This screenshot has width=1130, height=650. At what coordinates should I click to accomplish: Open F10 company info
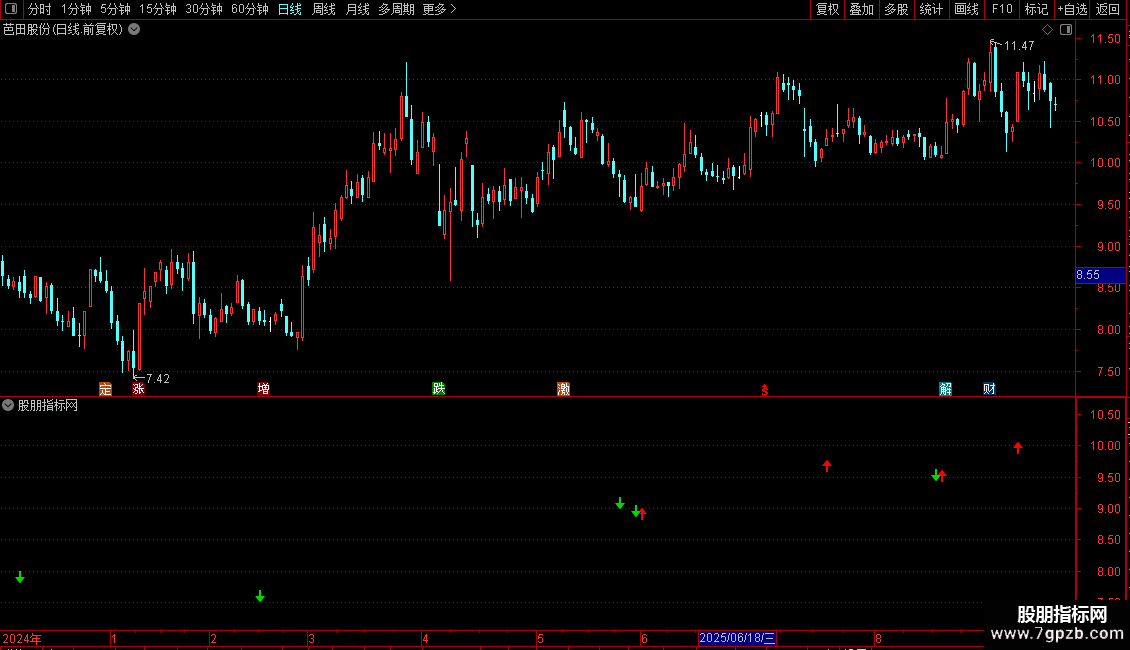click(1002, 9)
